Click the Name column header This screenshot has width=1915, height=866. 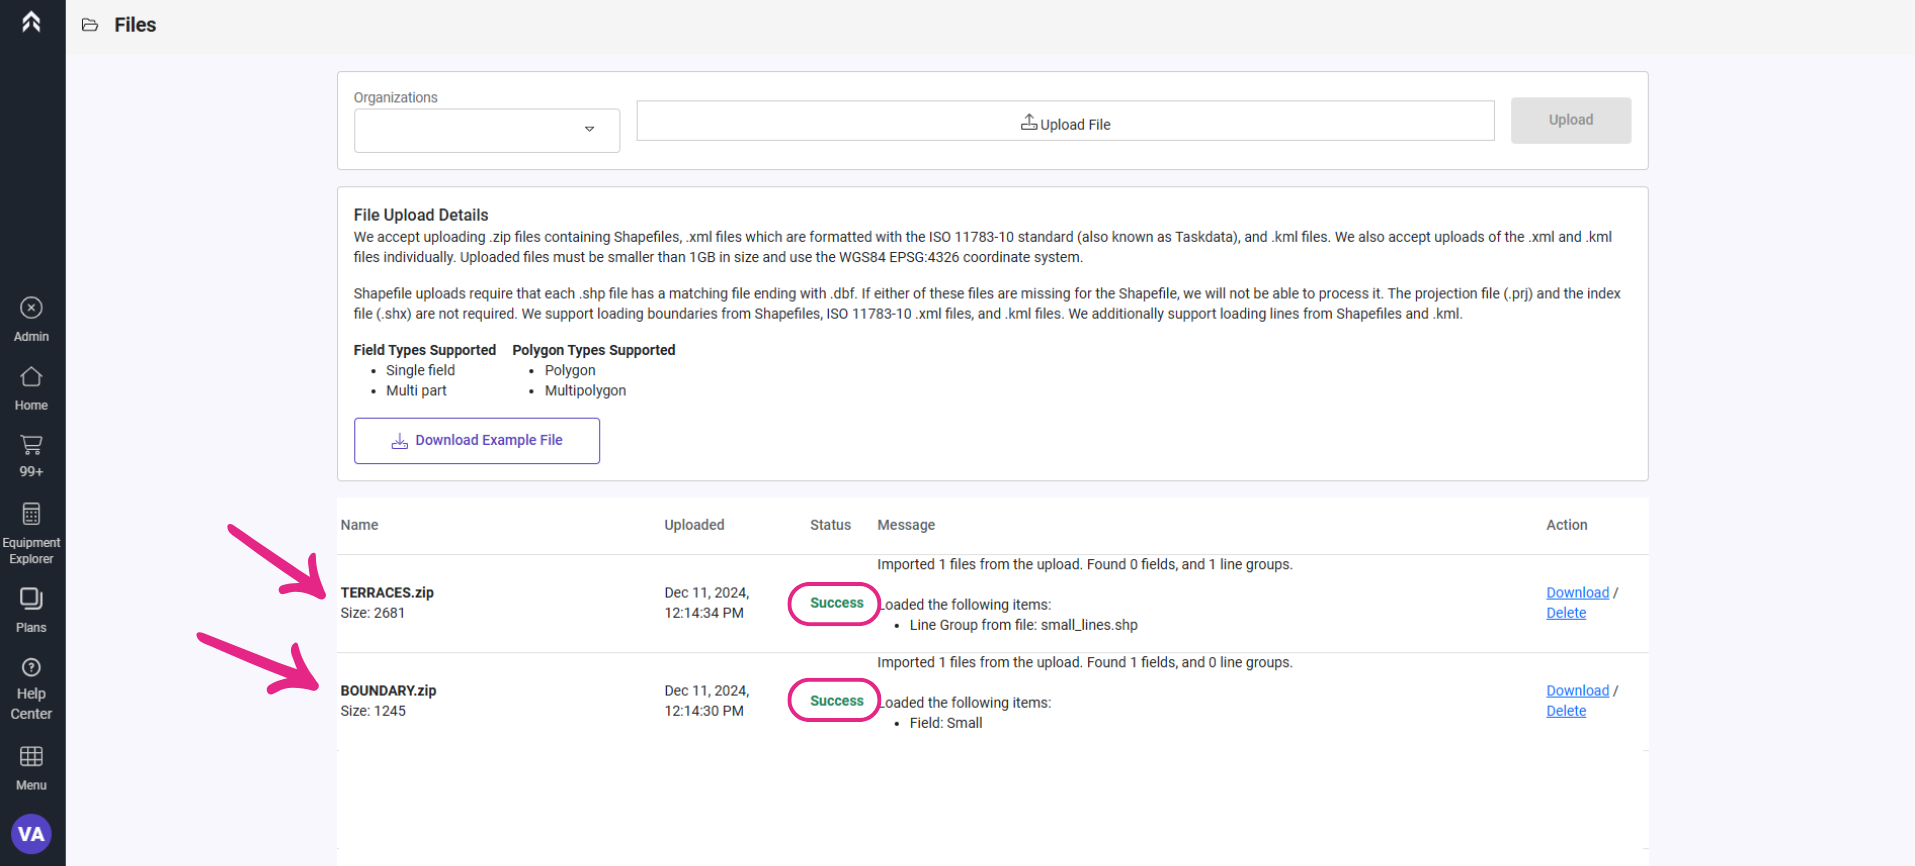[x=359, y=525]
